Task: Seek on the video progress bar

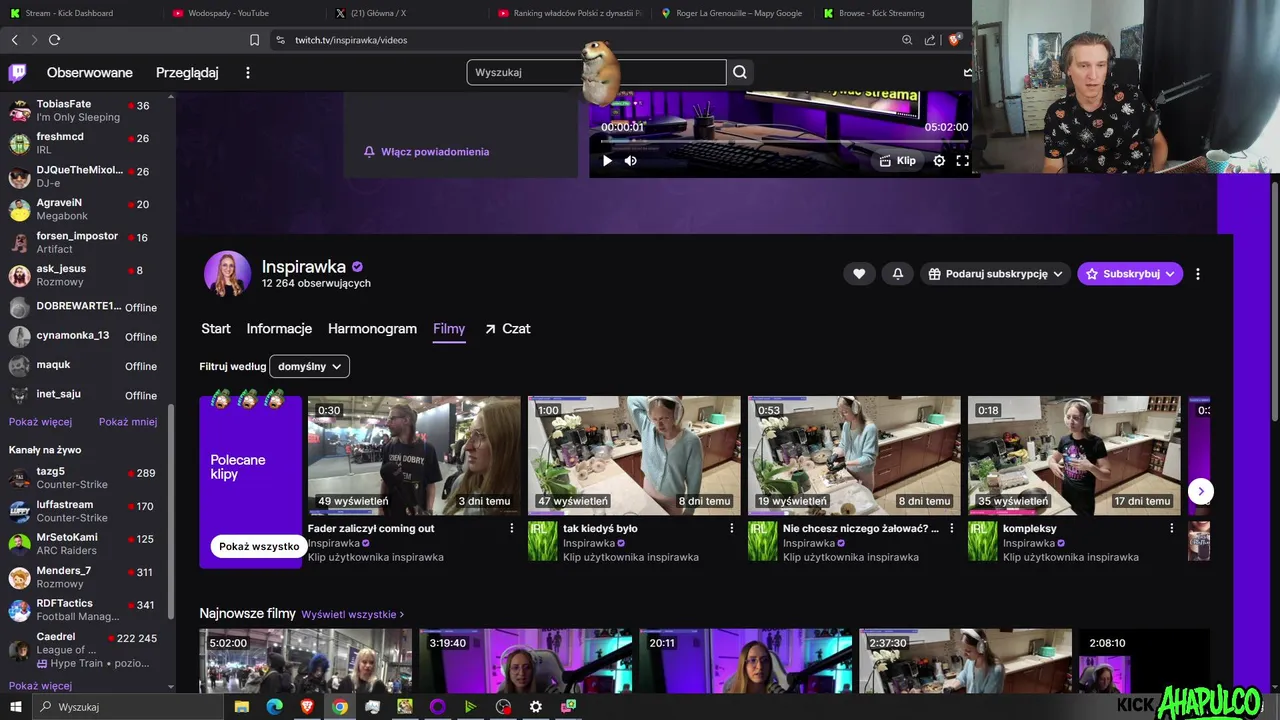Action: 784,141
